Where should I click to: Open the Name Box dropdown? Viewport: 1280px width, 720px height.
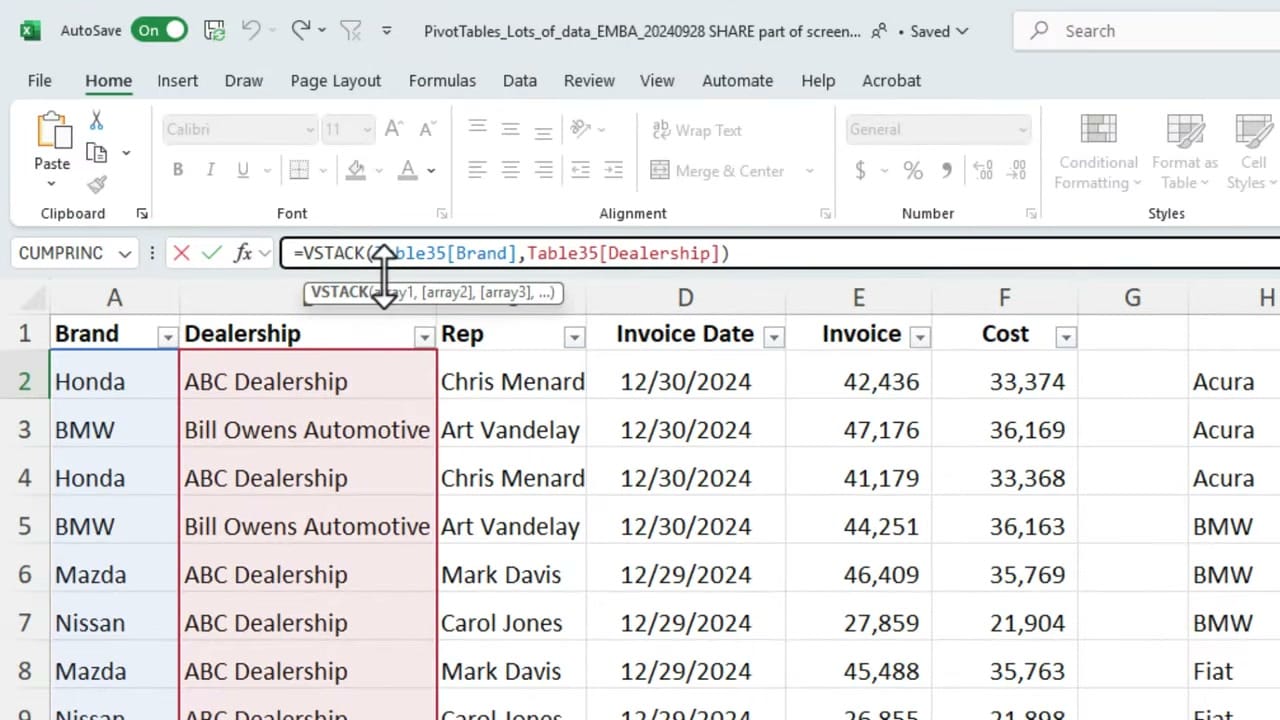tap(124, 253)
